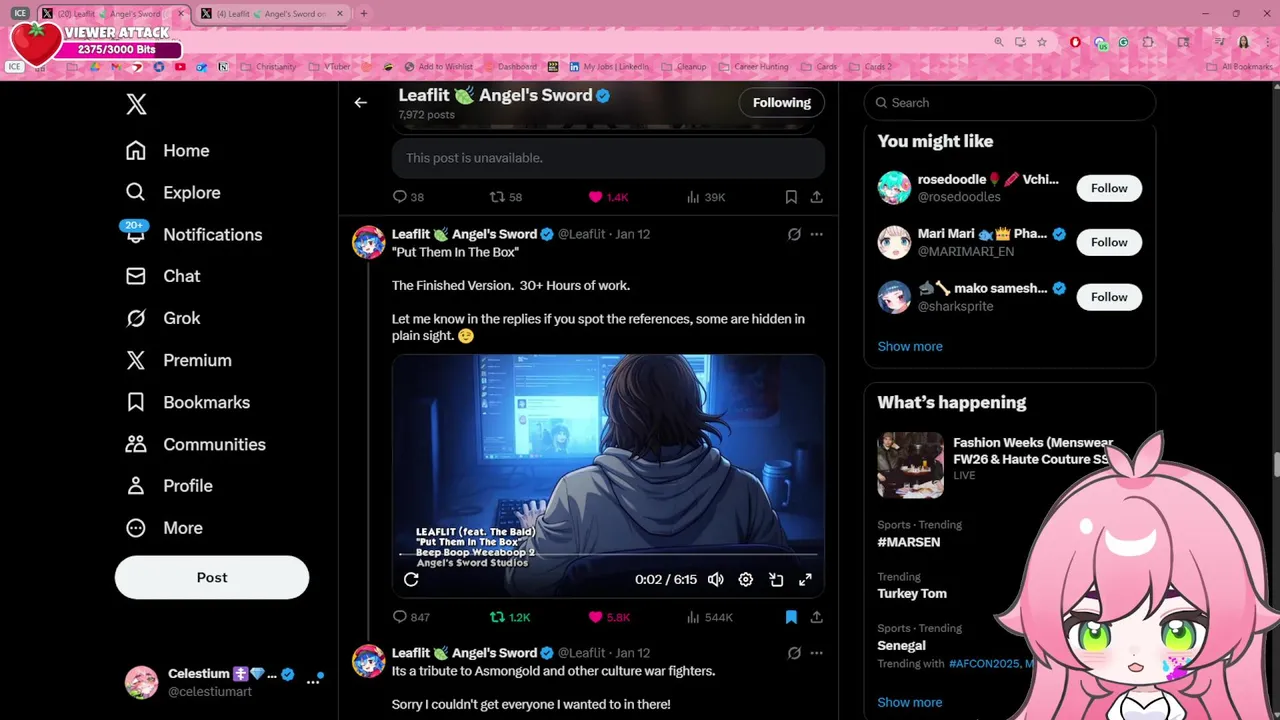Remove bookmark from the 544K views post
The height and width of the screenshot is (720, 1280).
point(791,617)
